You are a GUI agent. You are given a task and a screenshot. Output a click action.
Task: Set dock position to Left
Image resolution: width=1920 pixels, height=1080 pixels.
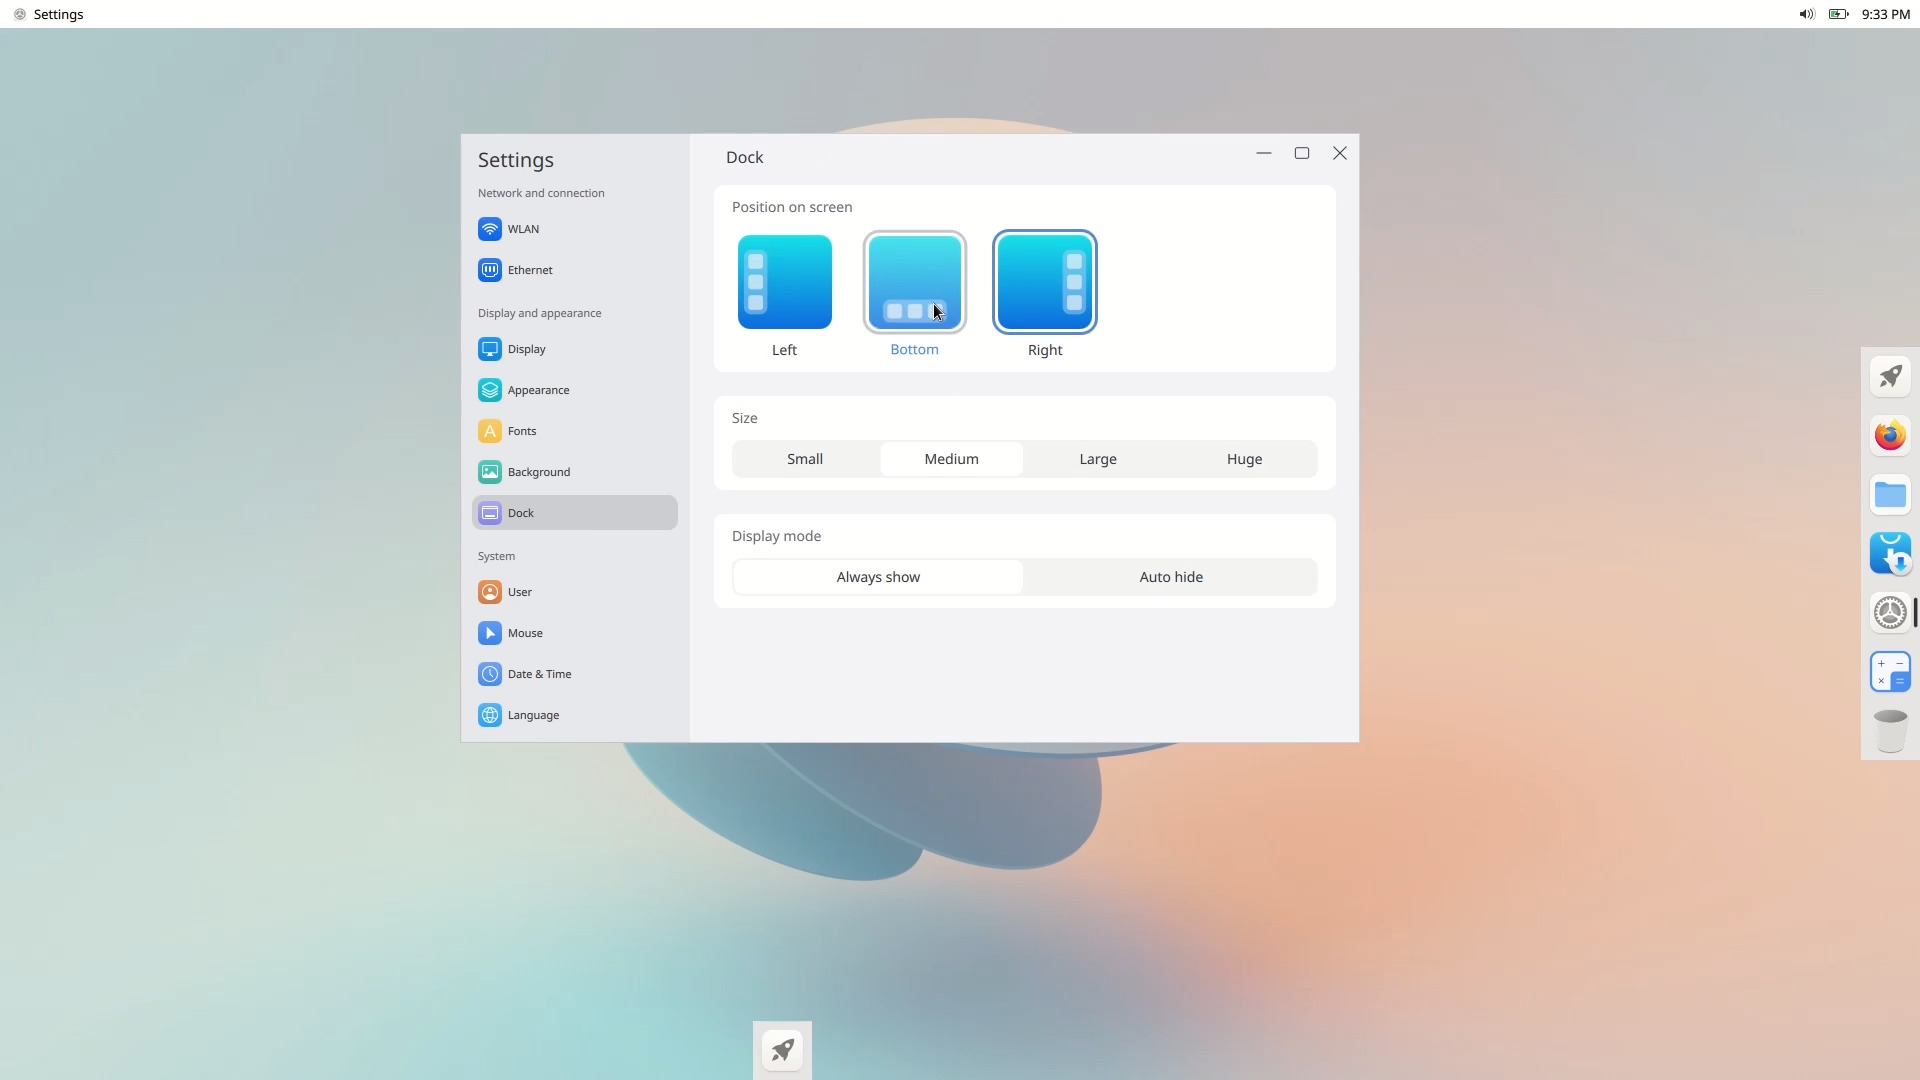784,282
